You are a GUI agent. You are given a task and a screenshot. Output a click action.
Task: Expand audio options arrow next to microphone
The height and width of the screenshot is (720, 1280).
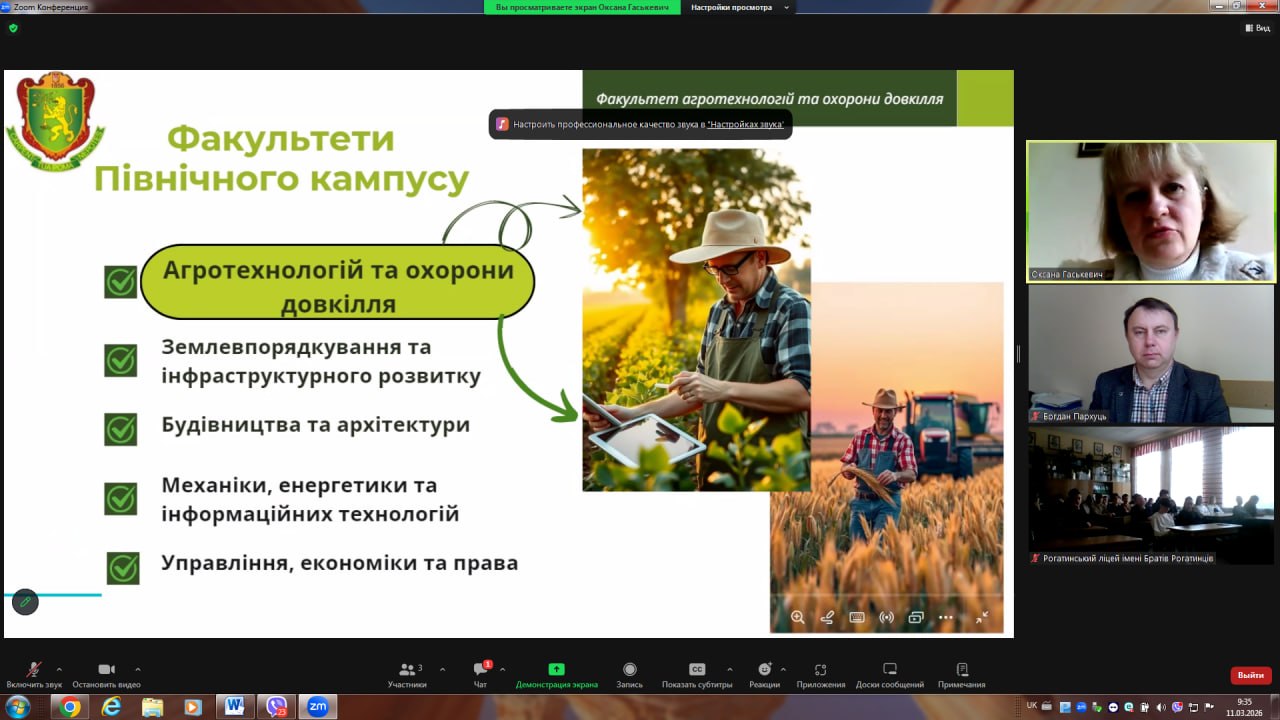[59, 669]
